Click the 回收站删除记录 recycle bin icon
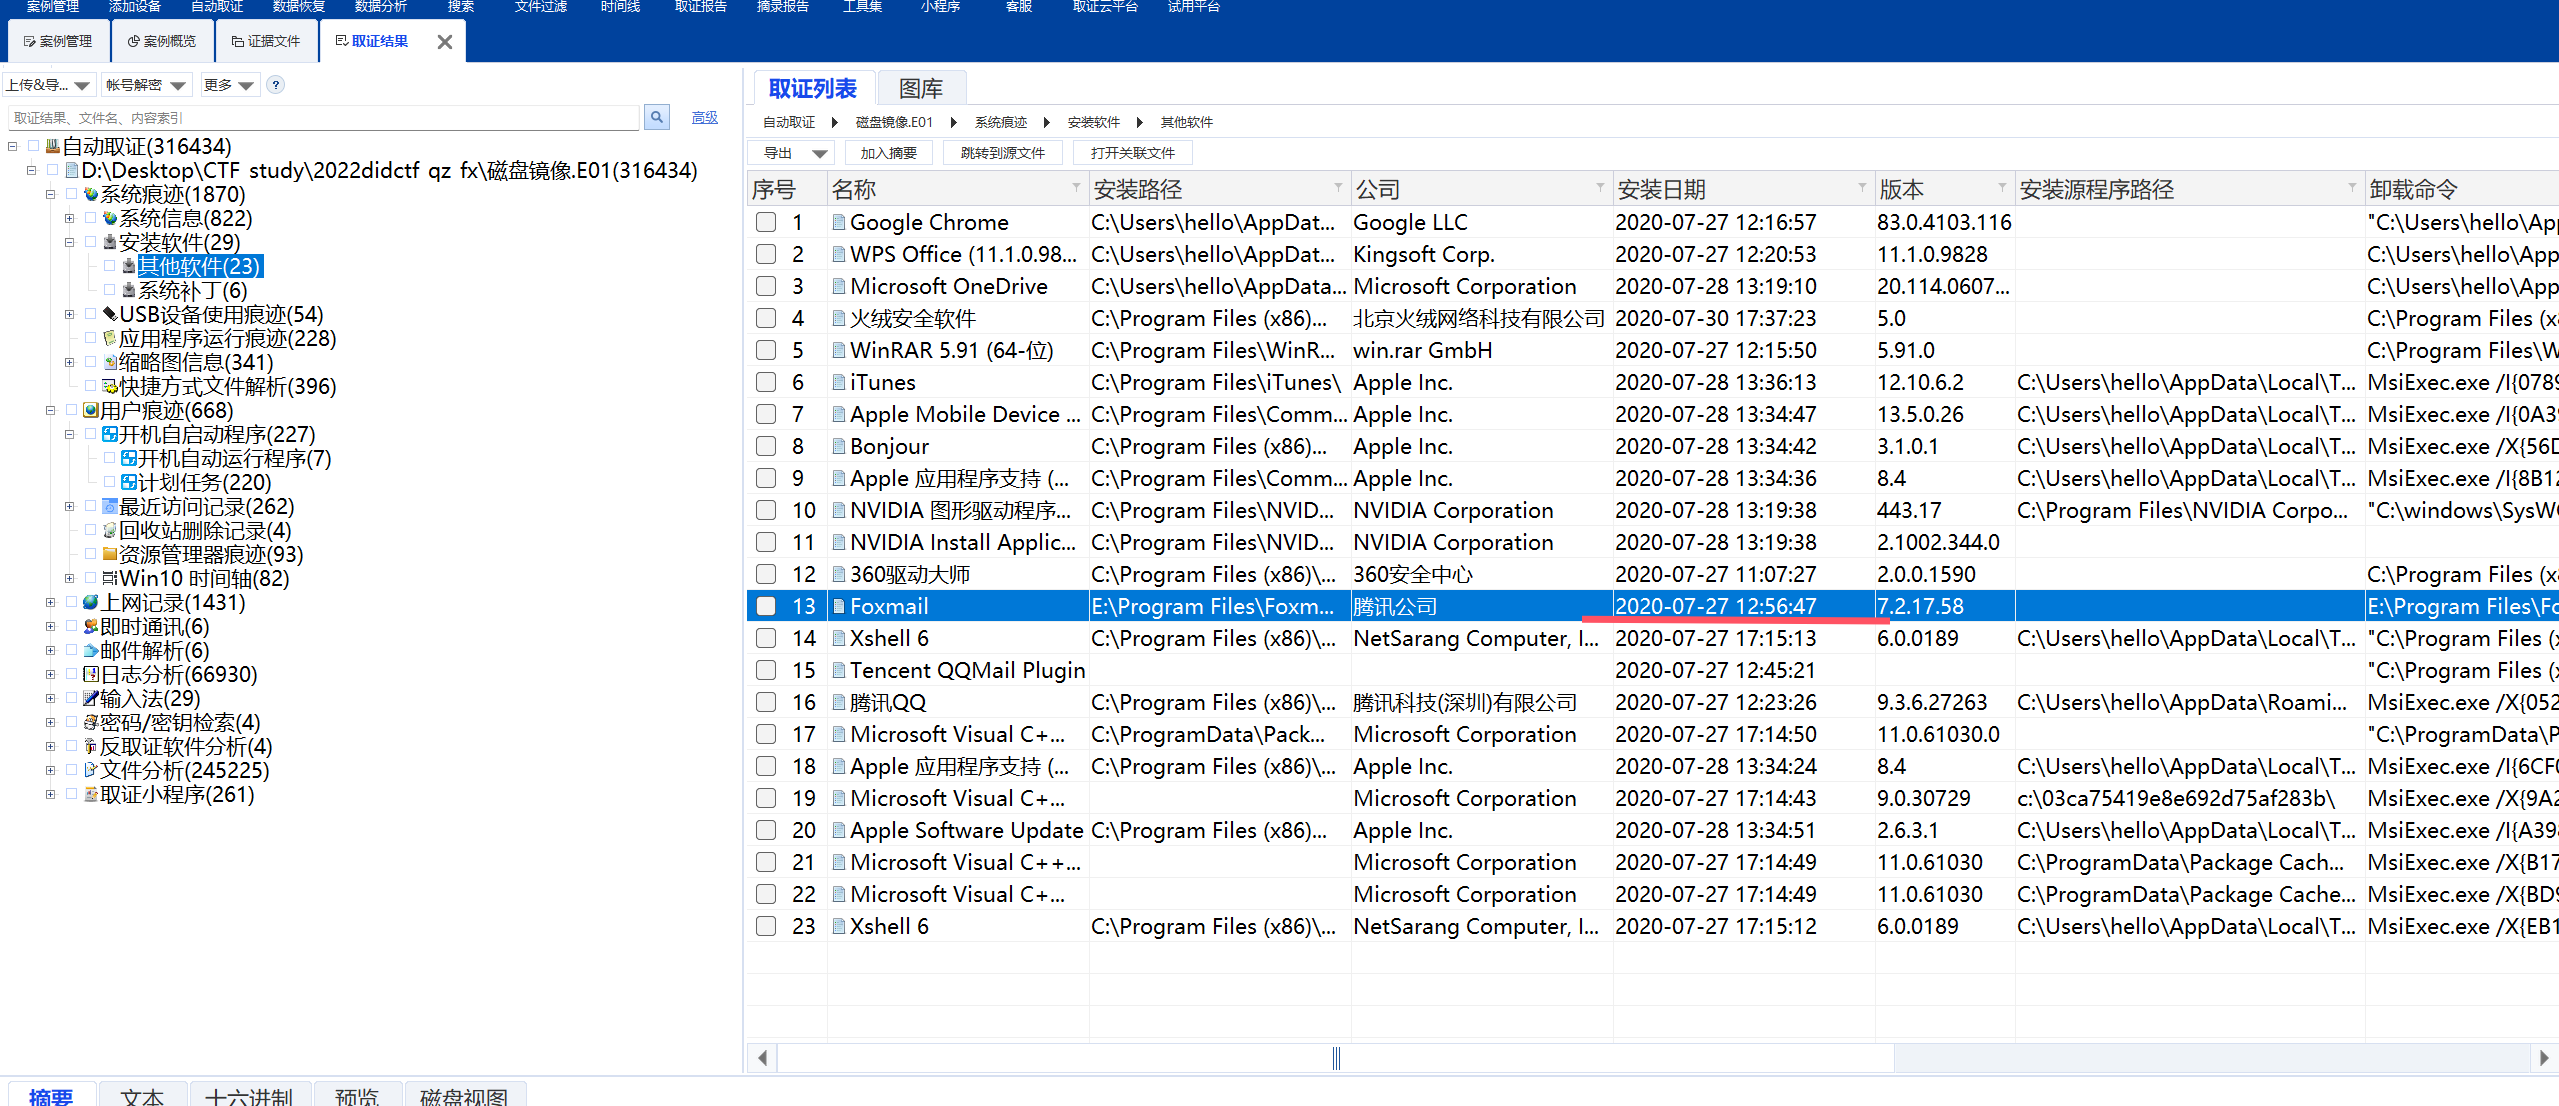The width and height of the screenshot is (2559, 1106). point(110,530)
